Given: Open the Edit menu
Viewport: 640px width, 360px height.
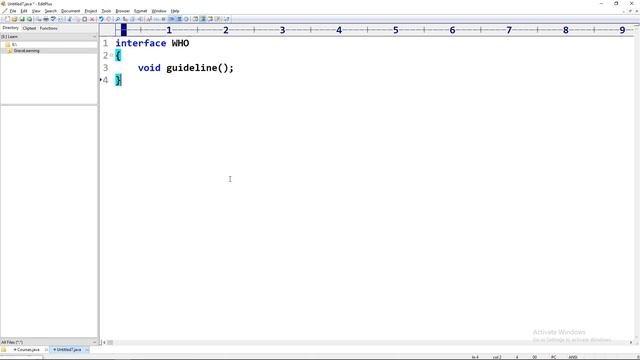Looking at the screenshot, I should click(x=24, y=11).
